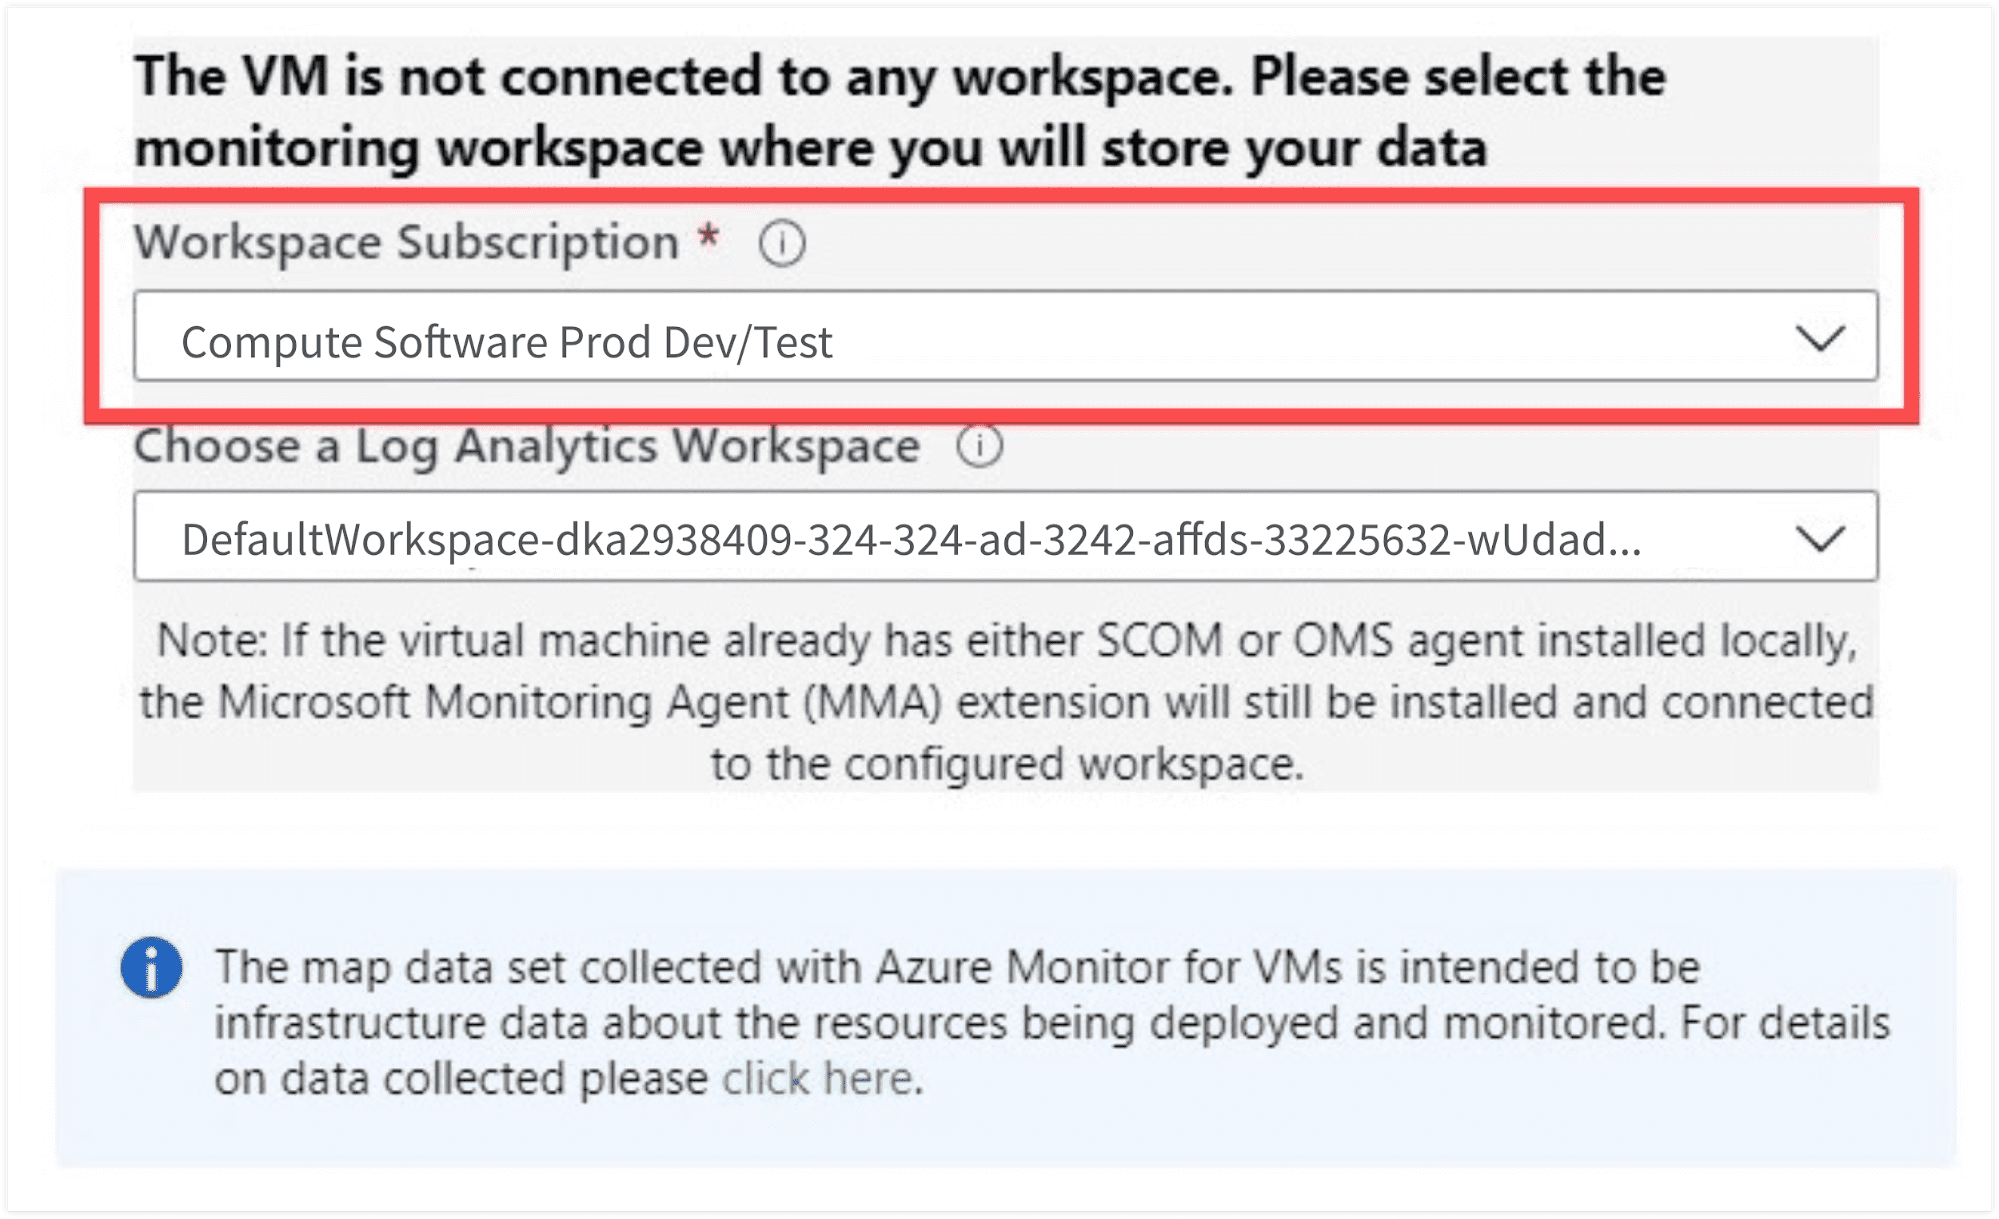Click "on data collected please" text
The width and height of the screenshot is (1999, 1219).
[461, 1079]
